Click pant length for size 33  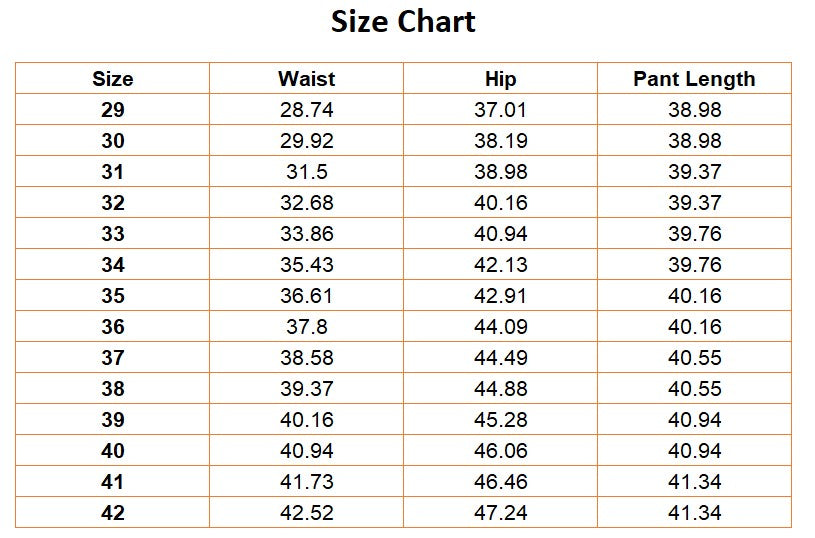click(x=694, y=234)
